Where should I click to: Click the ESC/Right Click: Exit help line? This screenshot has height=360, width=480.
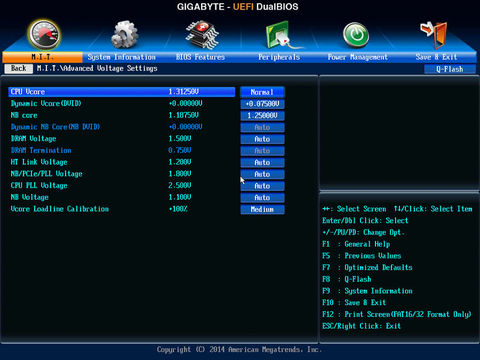point(361,326)
